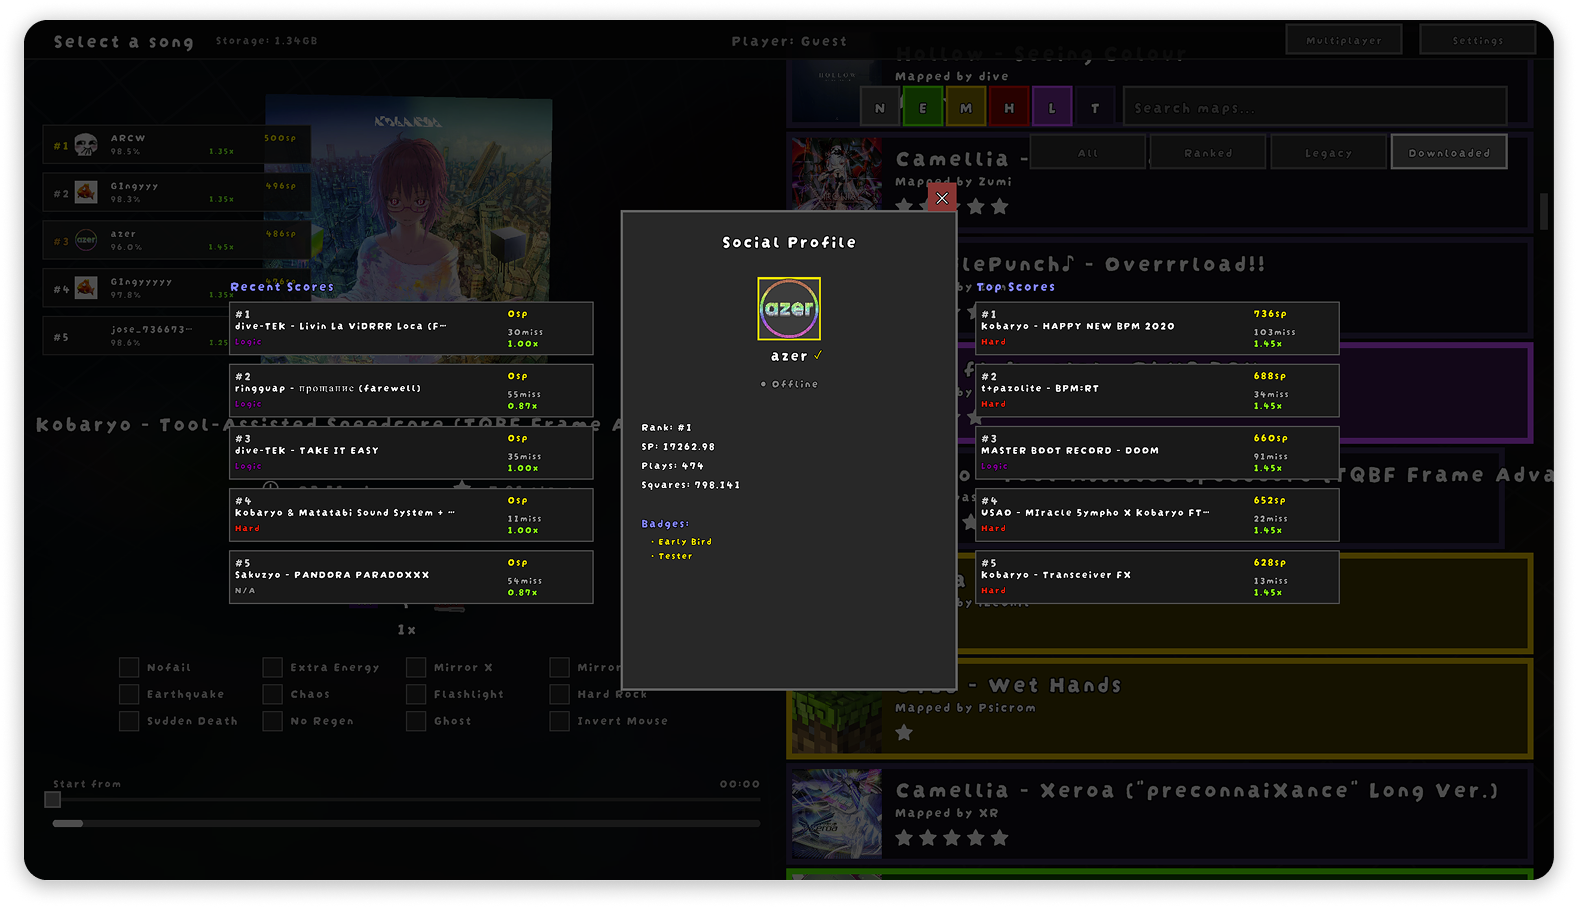Screen dimensions: 1578x909
Task: Click GIngyyy's avatar at leaderboard rank #2
Action: coord(86,192)
